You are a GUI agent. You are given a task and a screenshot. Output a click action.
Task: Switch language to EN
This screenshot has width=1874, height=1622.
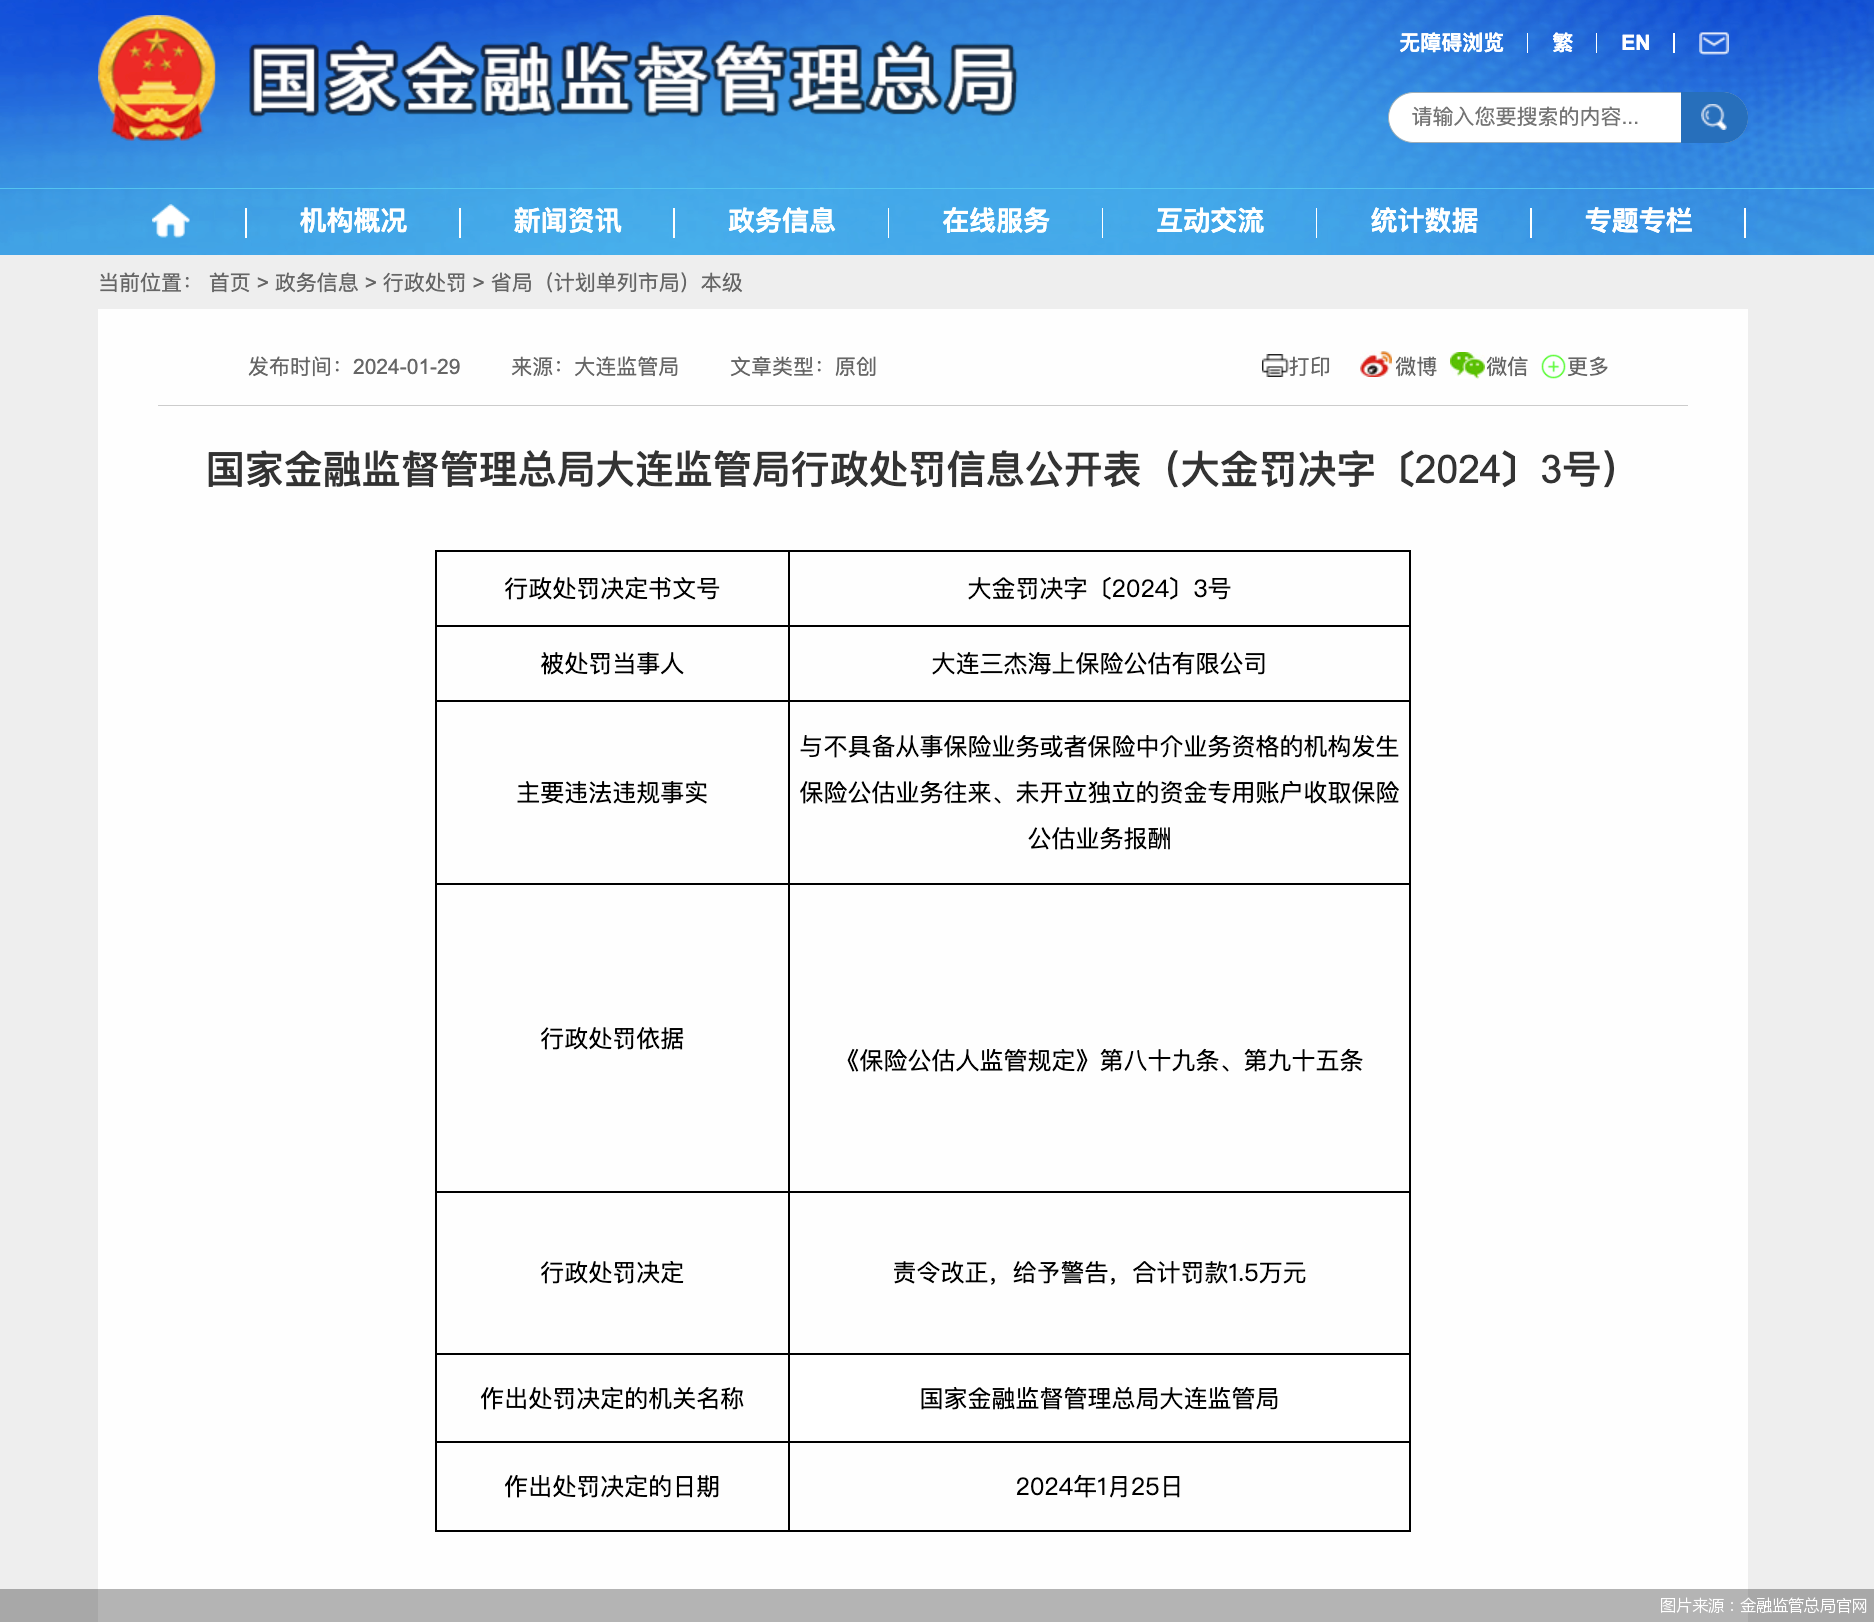pos(1635,43)
